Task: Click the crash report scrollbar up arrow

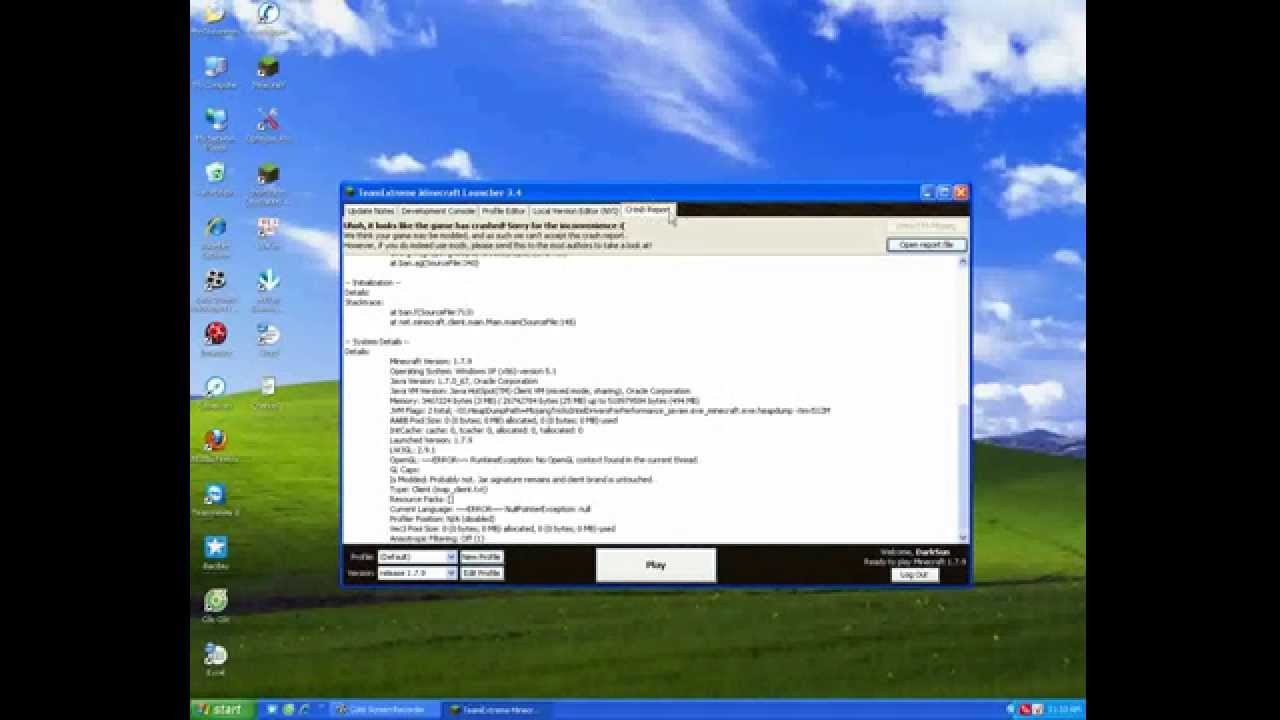Action: tap(964, 261)
